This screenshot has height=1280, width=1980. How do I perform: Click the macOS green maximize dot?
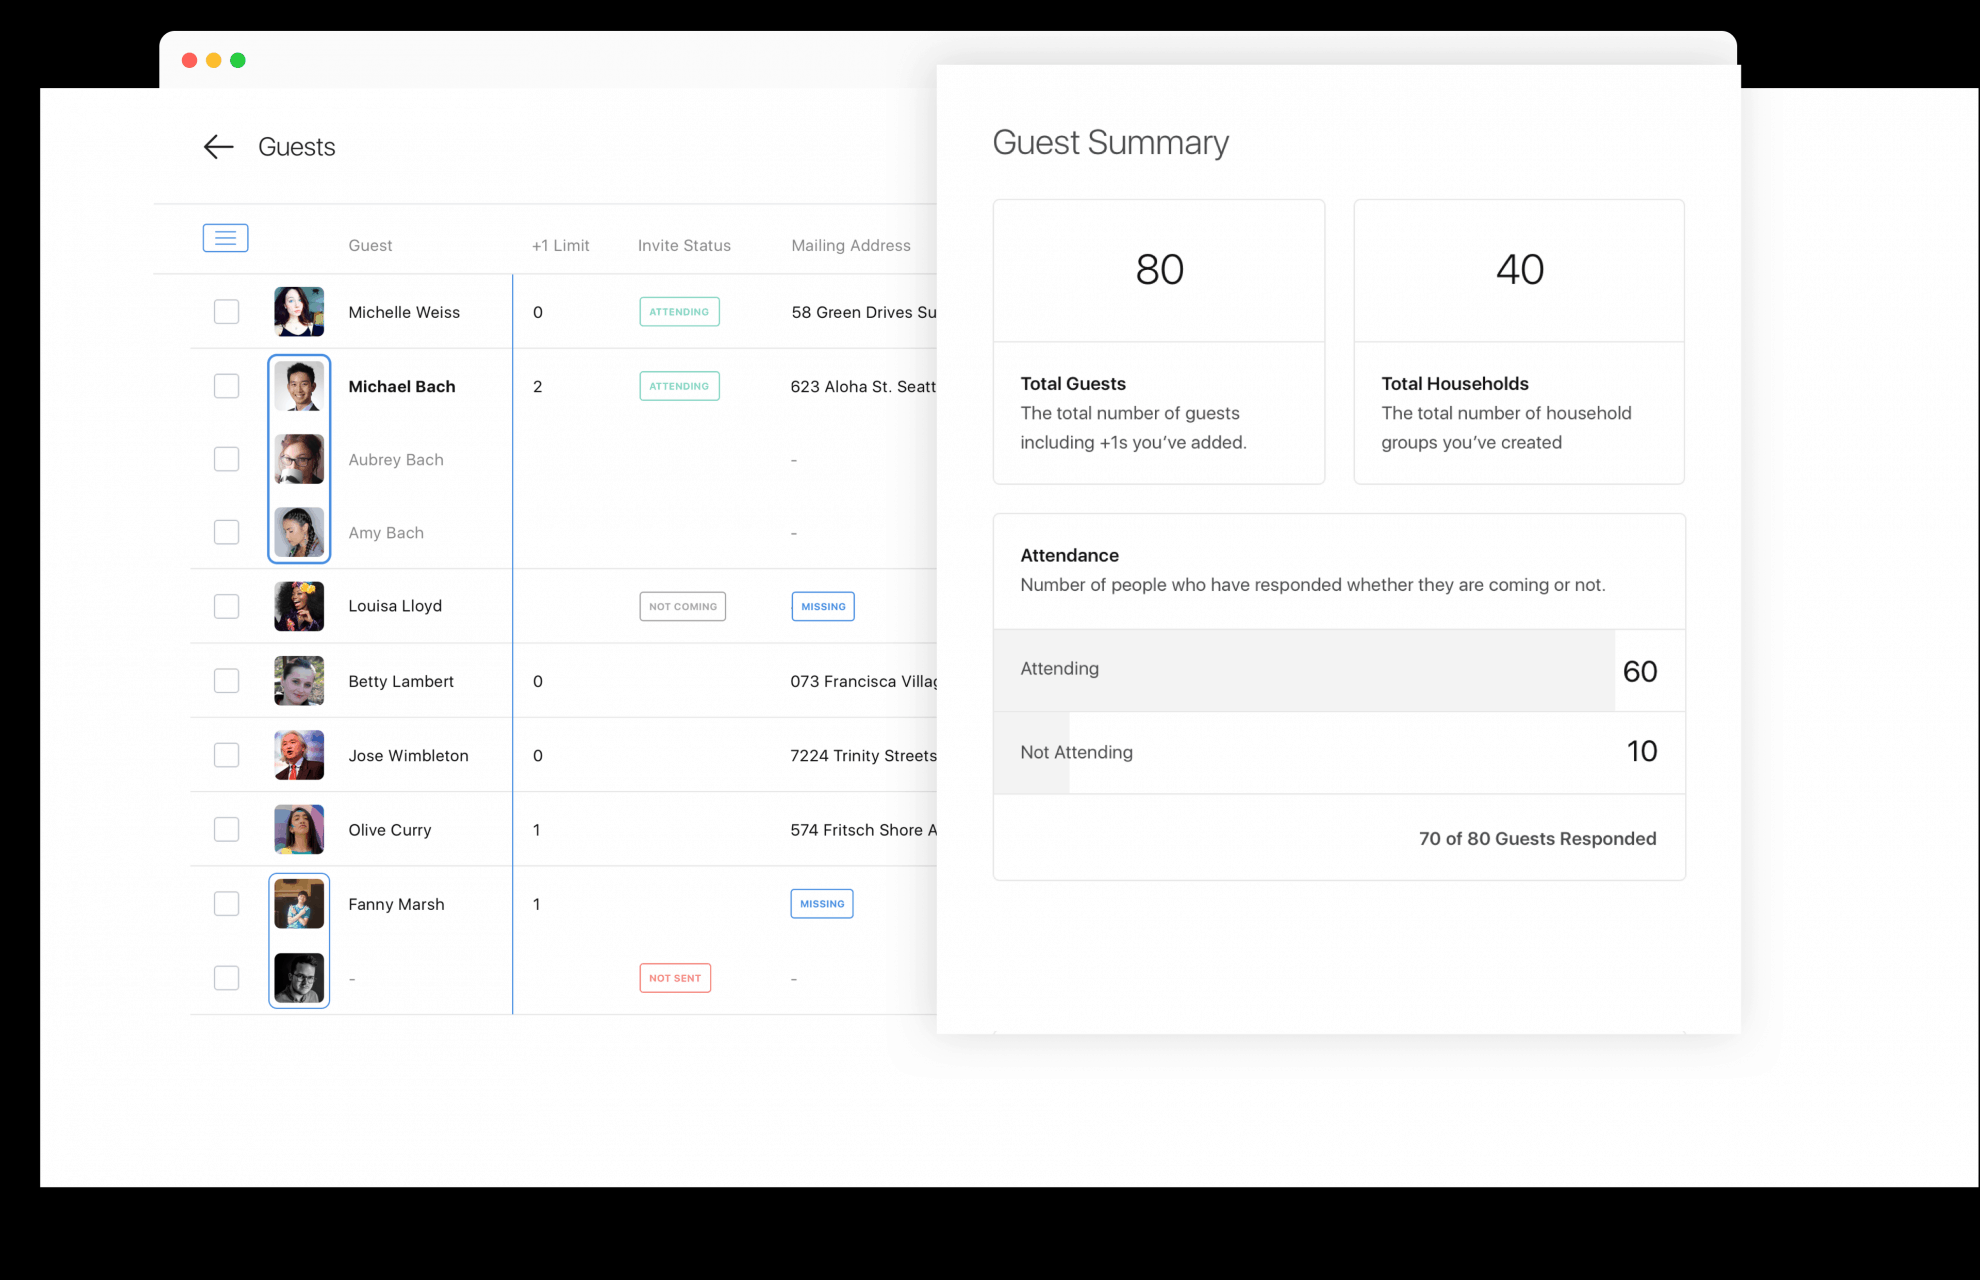pyautogui.click(x=238, y=60)
